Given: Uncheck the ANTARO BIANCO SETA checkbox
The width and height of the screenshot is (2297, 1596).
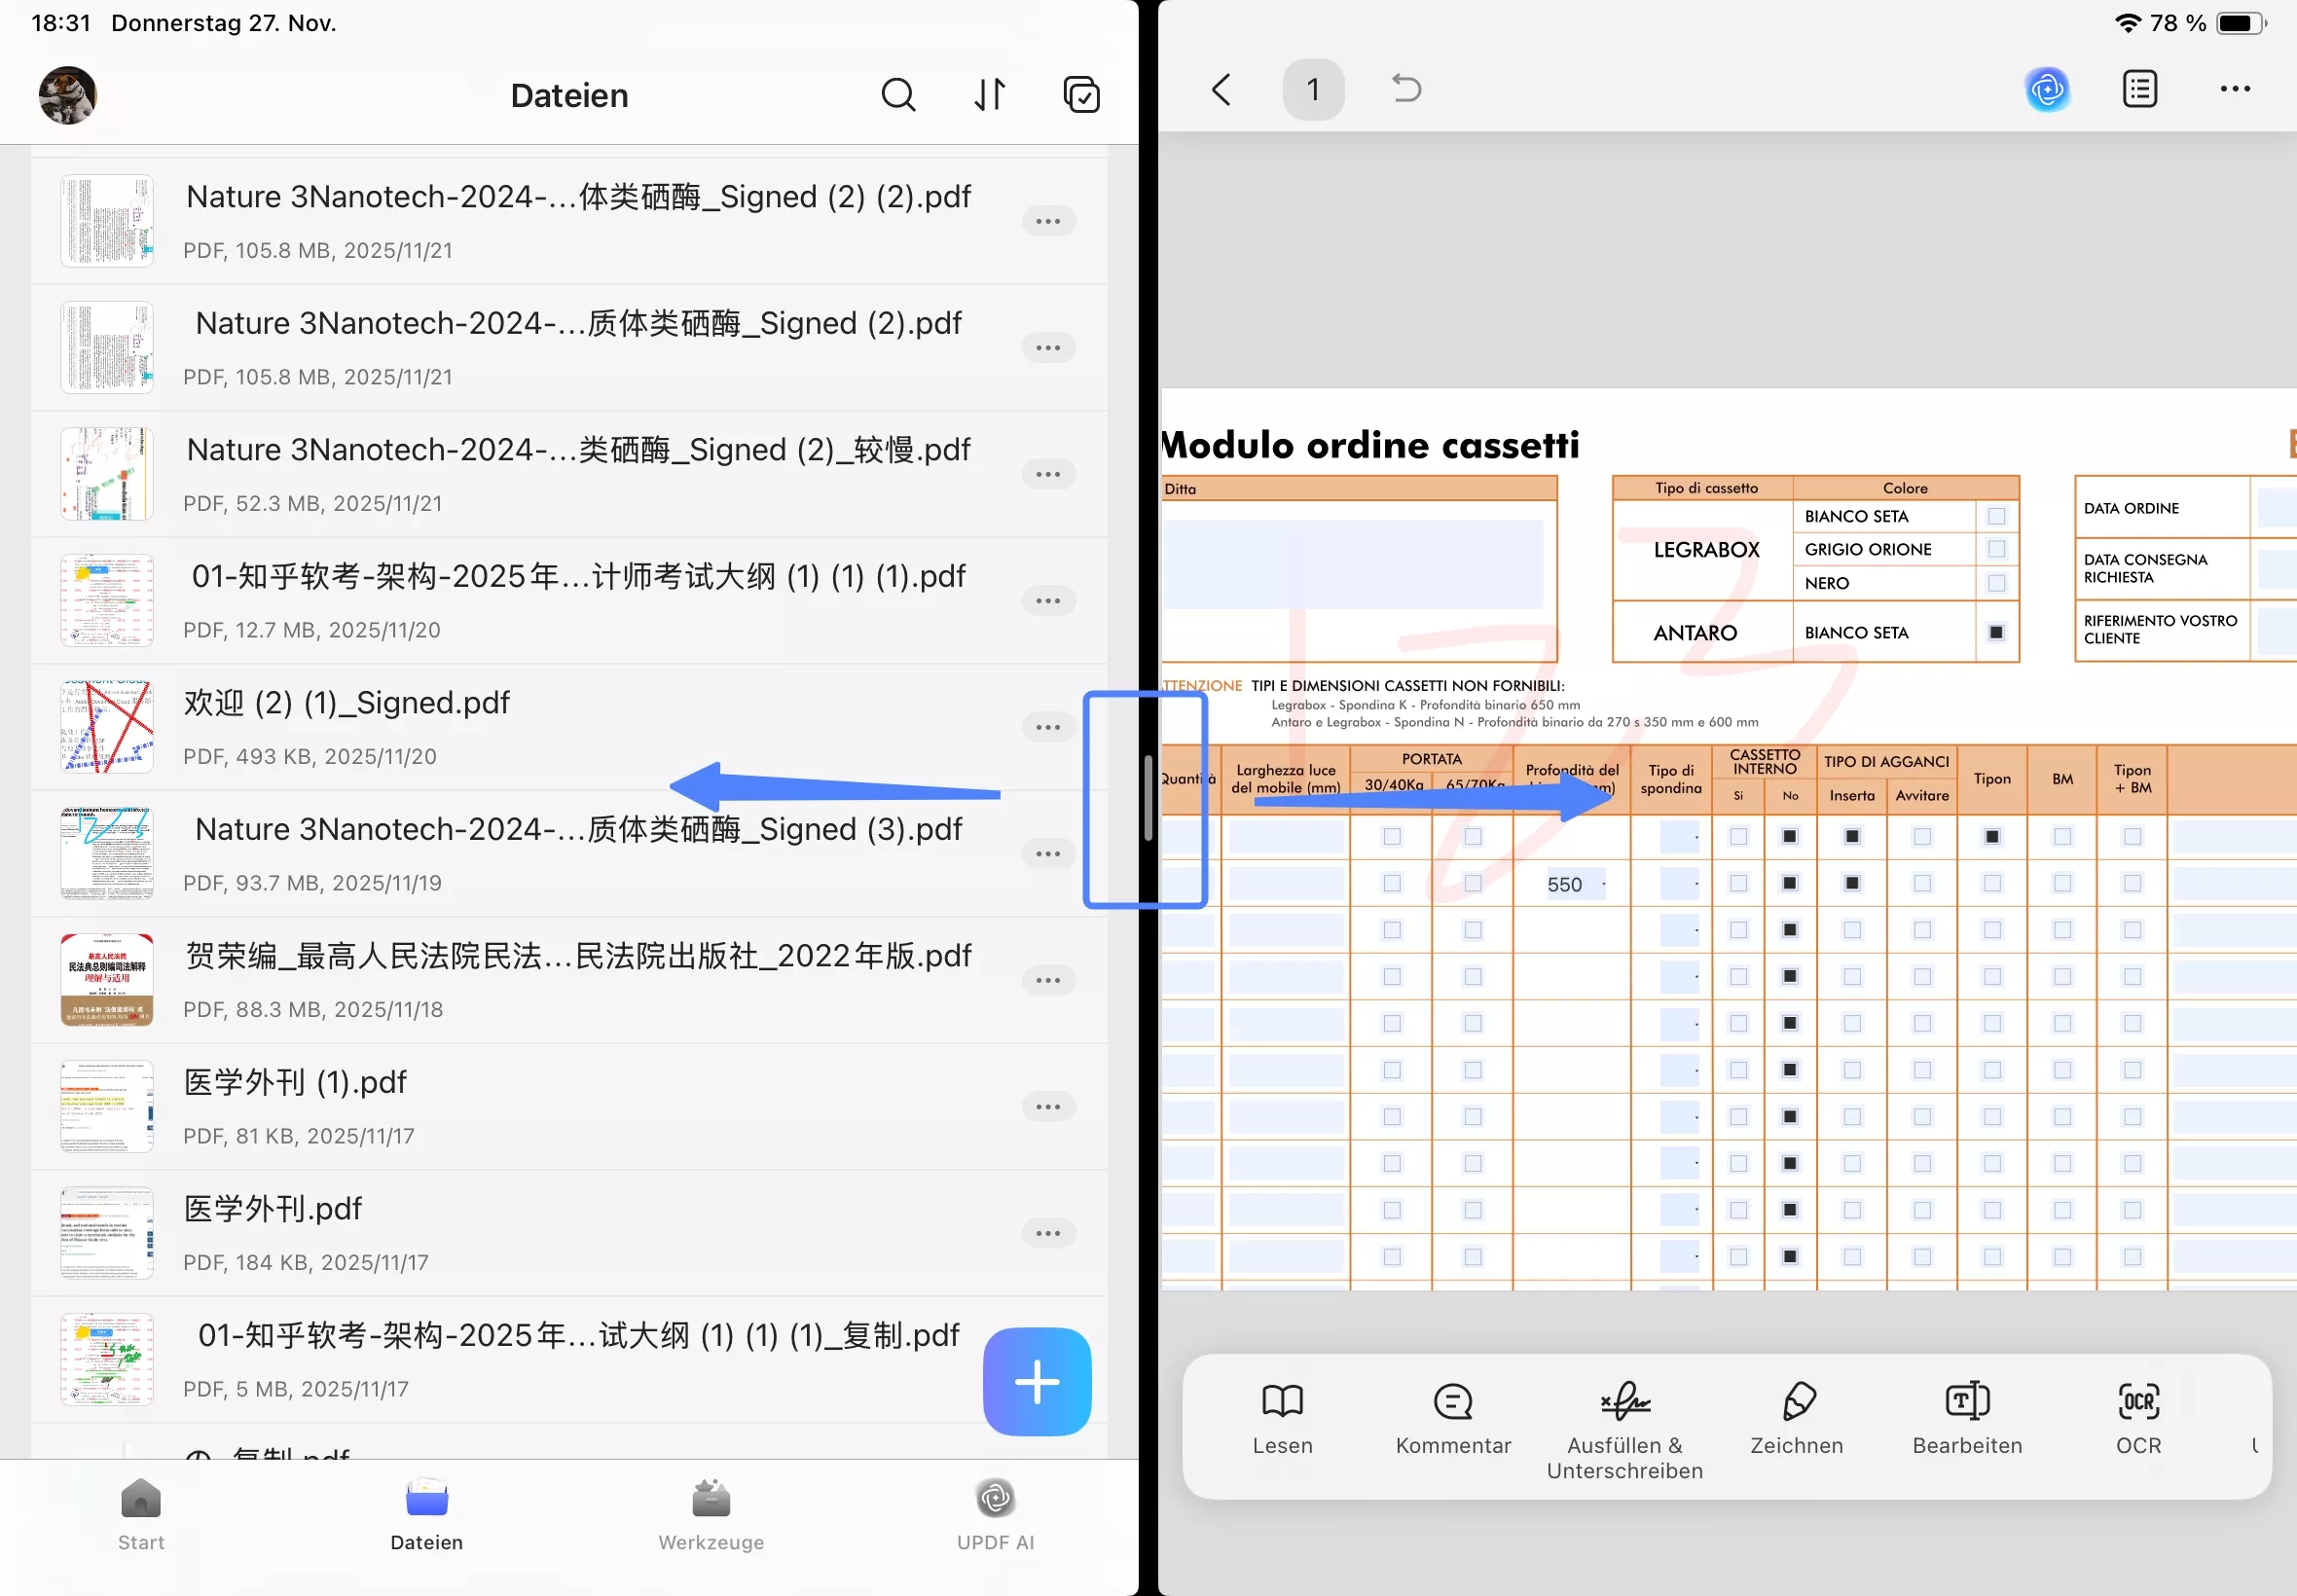Looking at the screenshot, I should 1996,633.
